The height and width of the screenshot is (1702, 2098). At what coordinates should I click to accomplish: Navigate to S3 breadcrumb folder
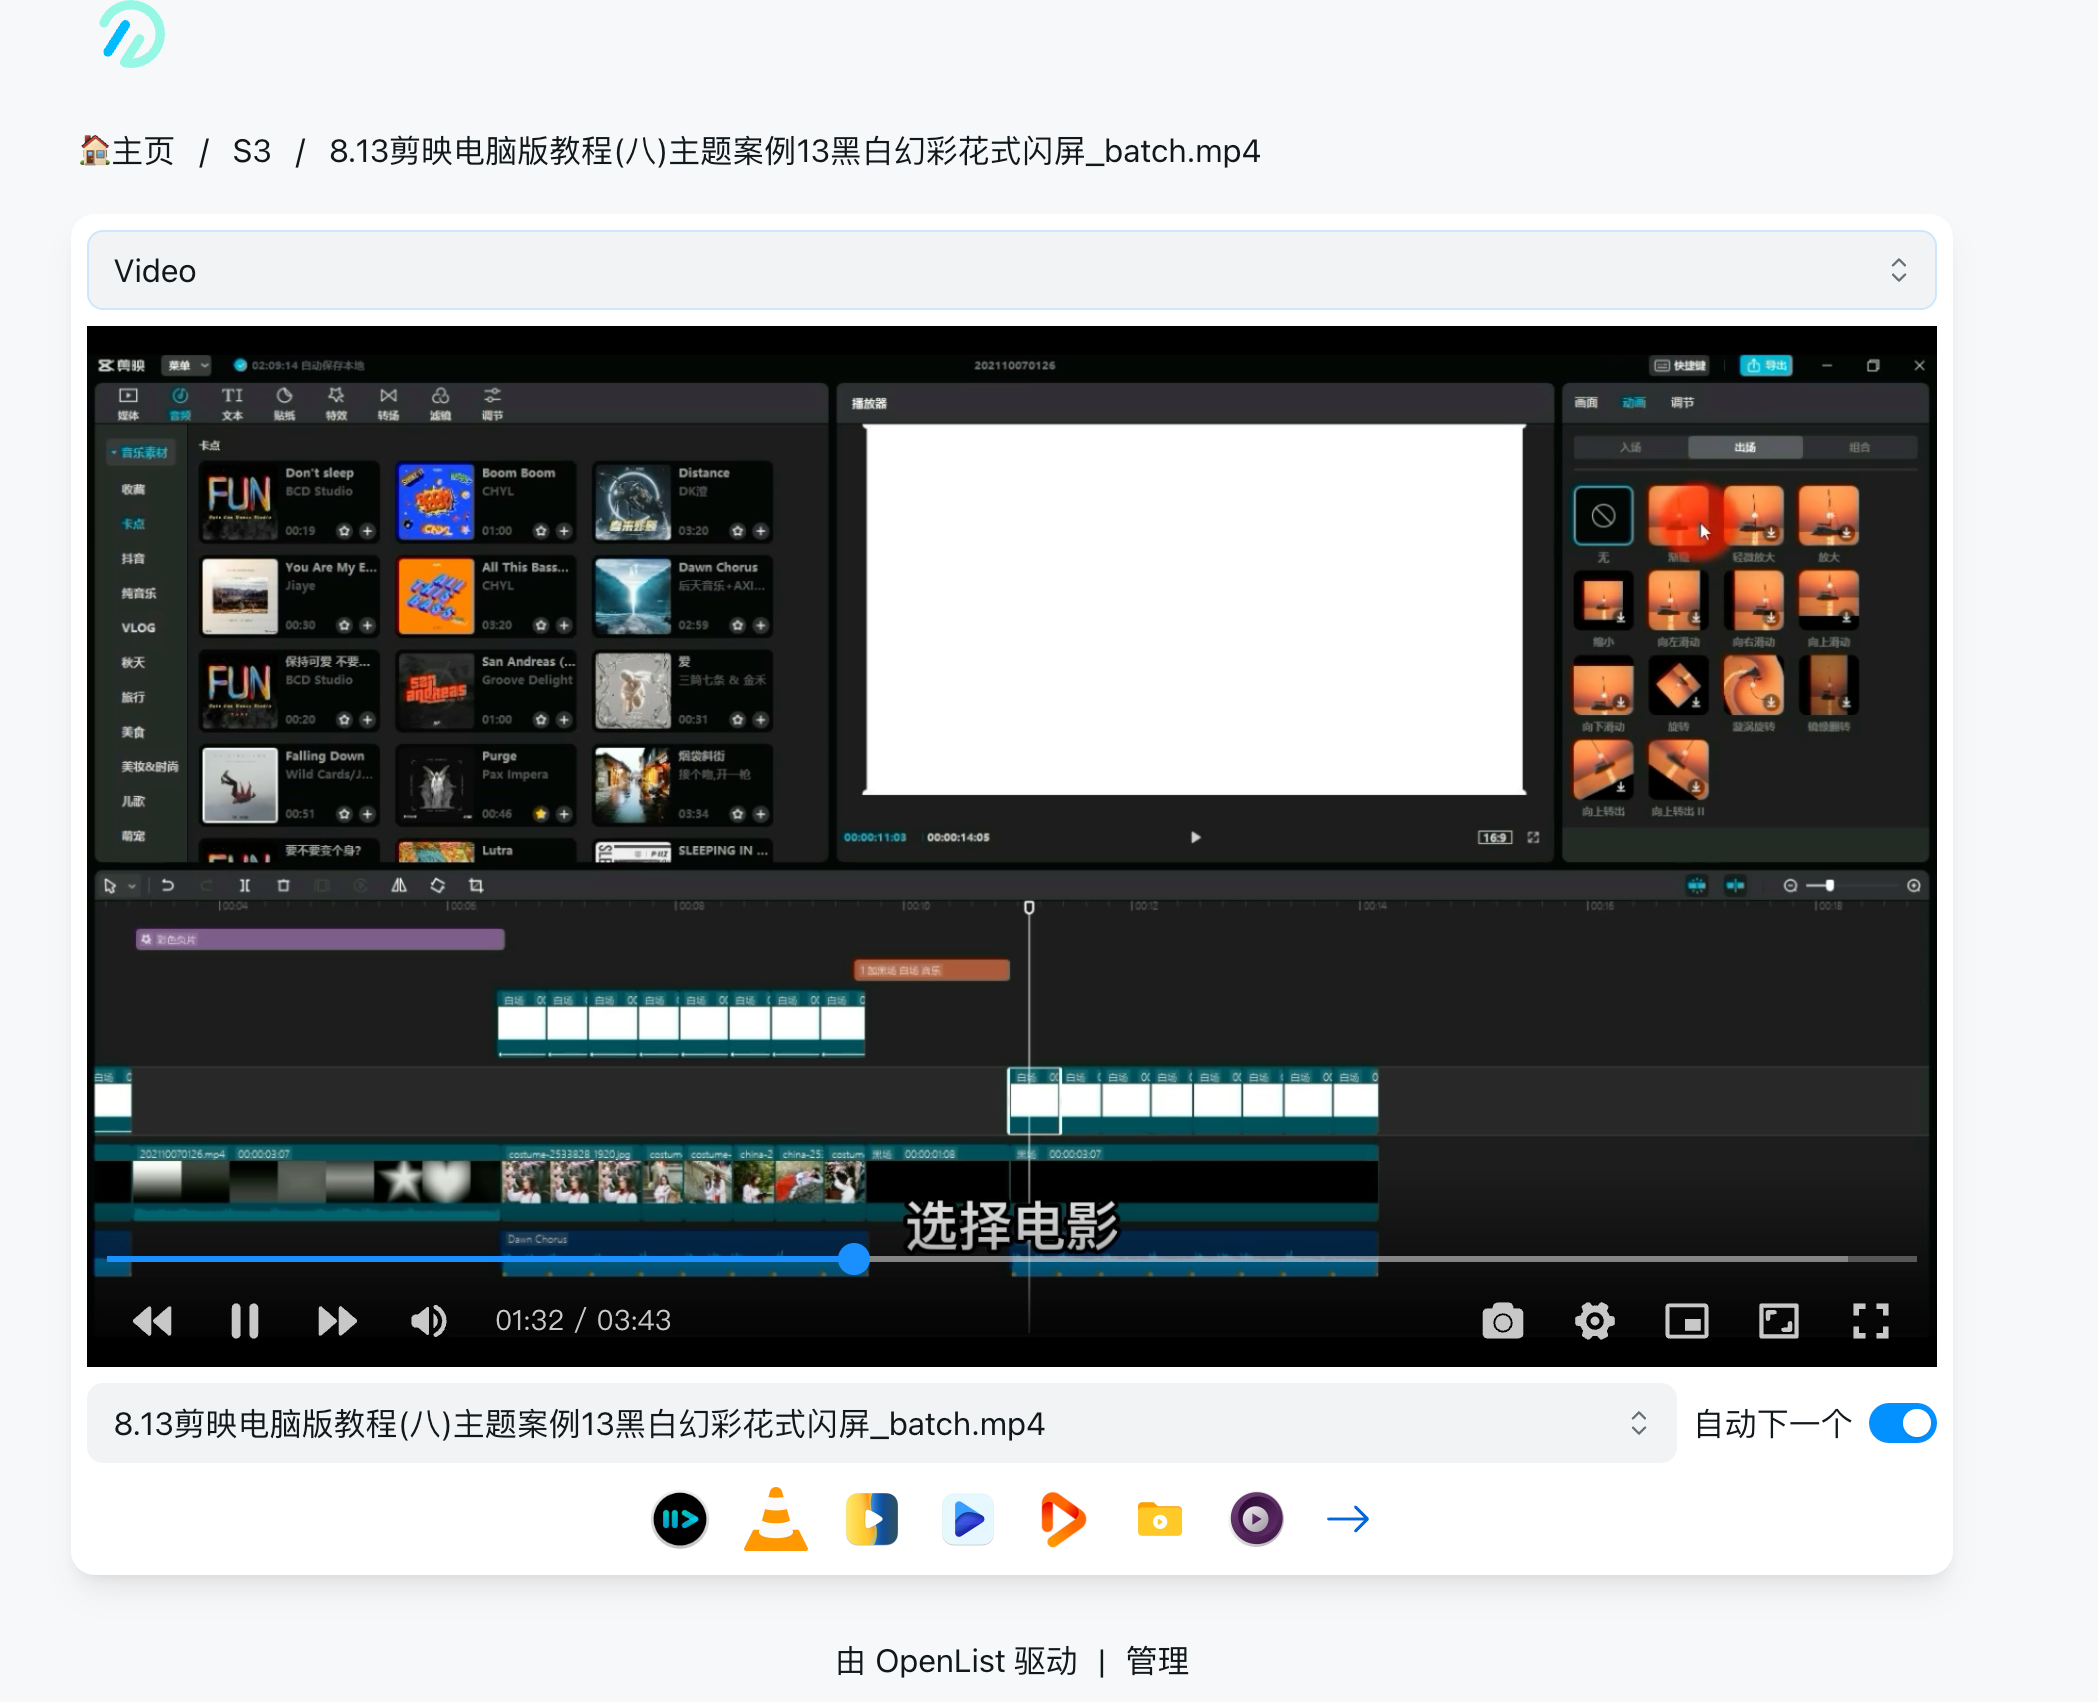click(251, 151)
